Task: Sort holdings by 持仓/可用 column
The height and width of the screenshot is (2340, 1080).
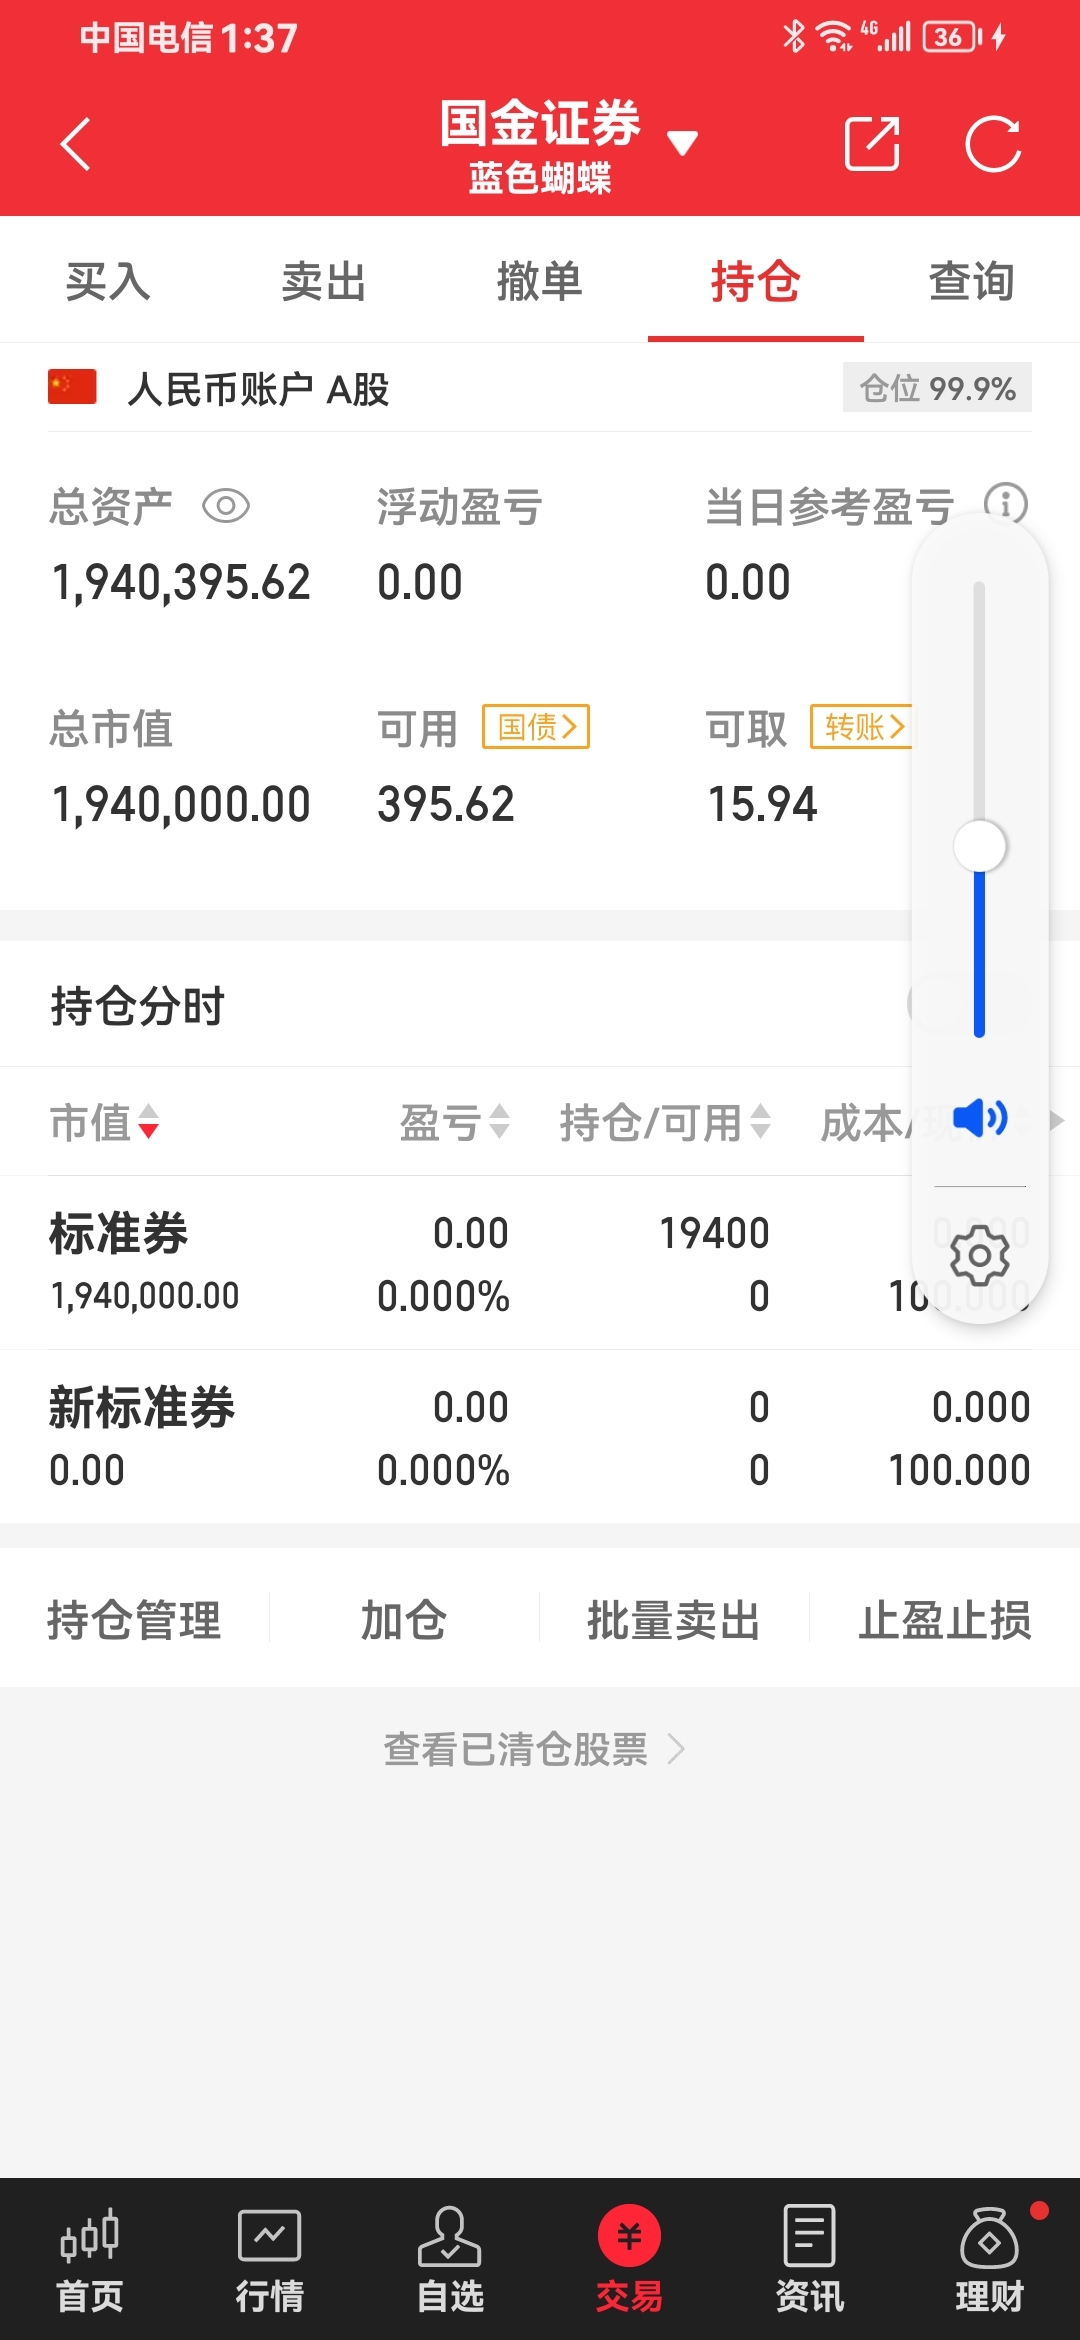Action: coord(665,1122)
